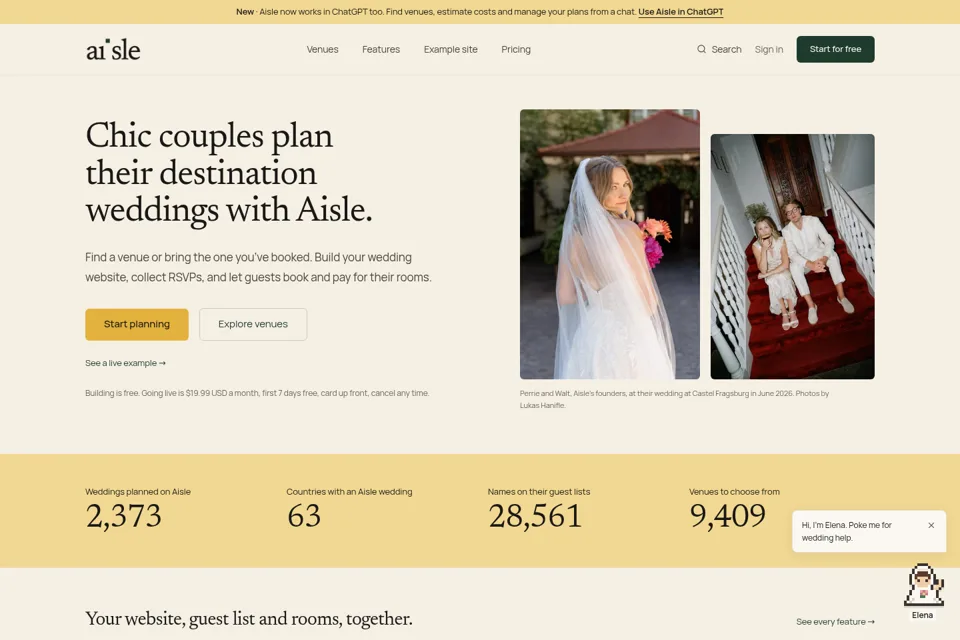This screenshot has width=960, height=640.
Task: Click the Find a venue description paragraph
Action: coord(258,267)
